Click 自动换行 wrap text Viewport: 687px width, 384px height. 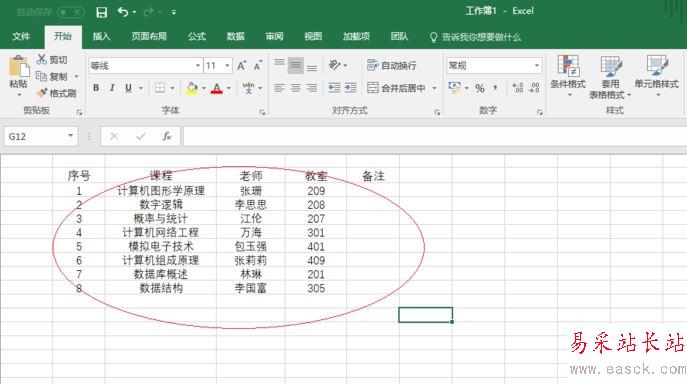(392, 65)
